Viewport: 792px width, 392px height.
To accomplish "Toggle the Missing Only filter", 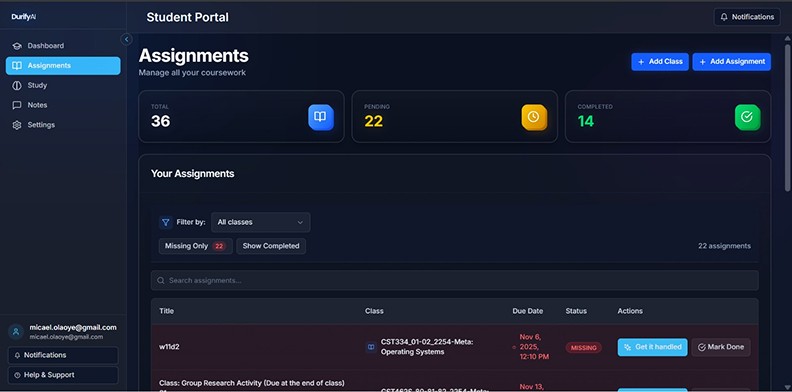I will click(195, 246).
